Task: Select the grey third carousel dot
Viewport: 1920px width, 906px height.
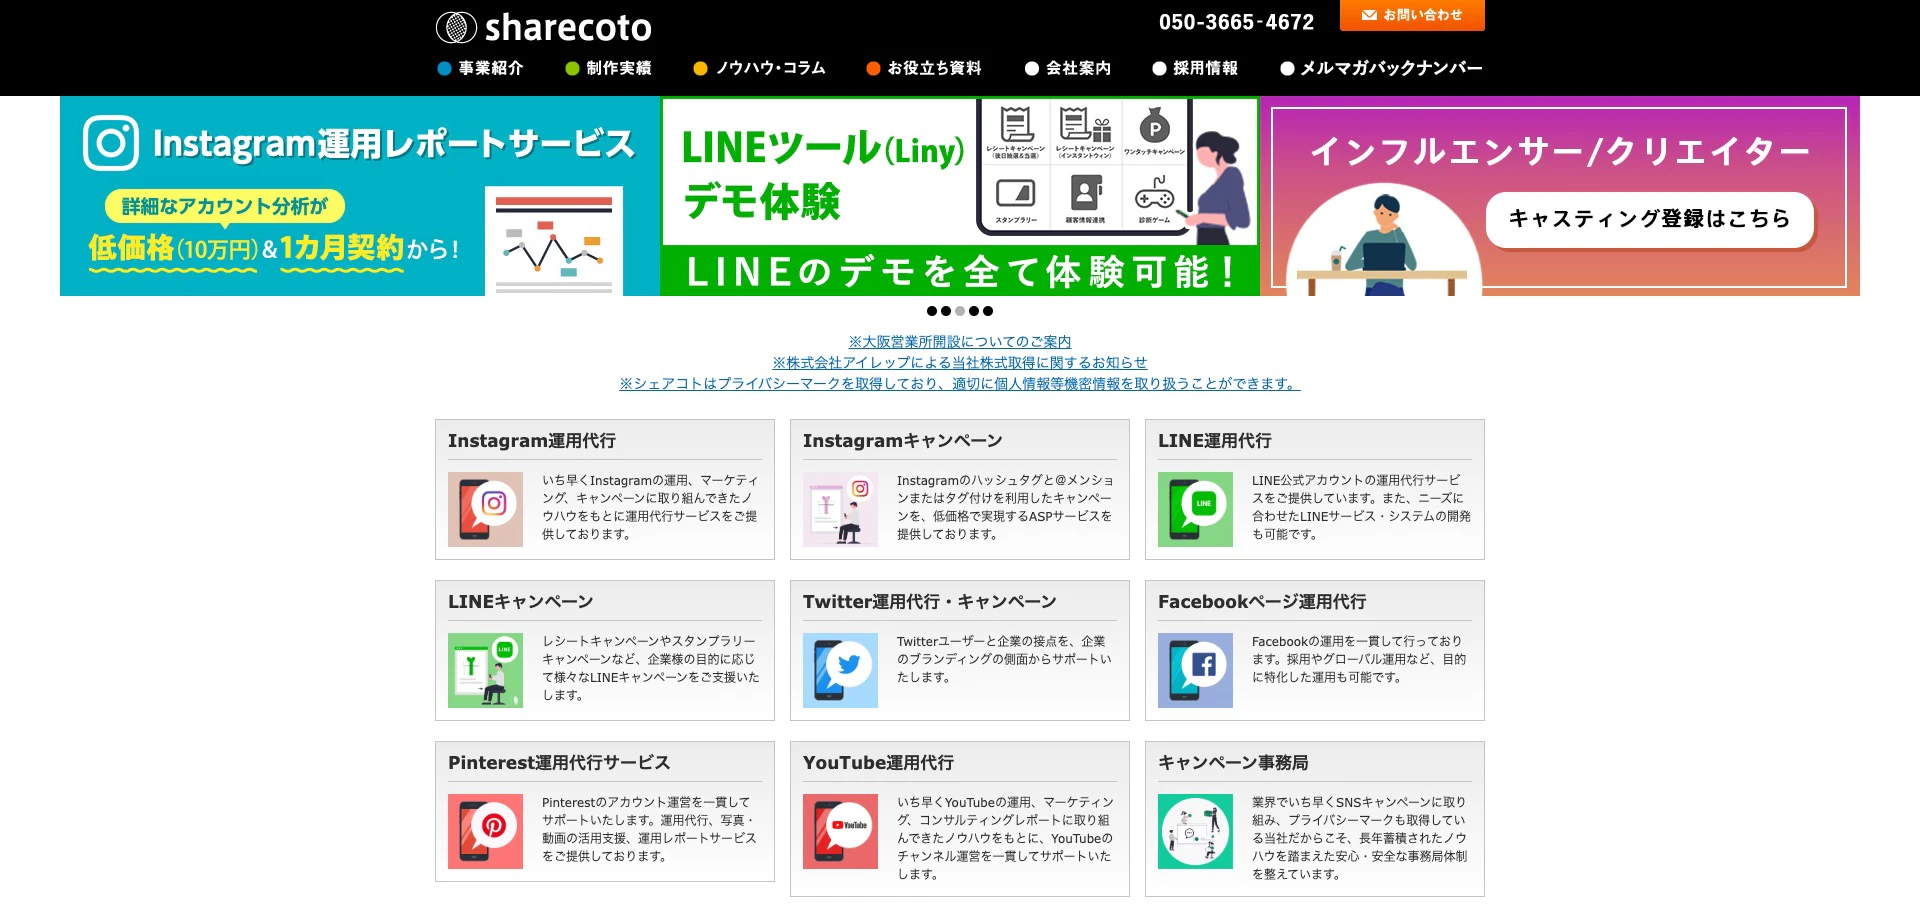Action: tap(960, 311)
